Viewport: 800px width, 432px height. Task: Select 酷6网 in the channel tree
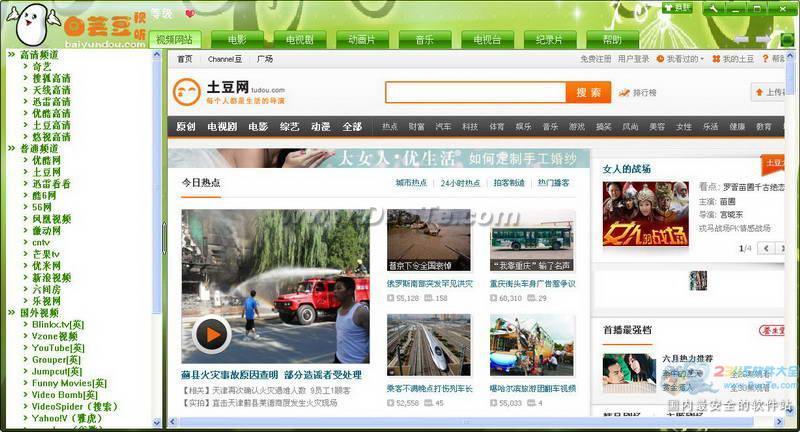click(x=44, y=196)
